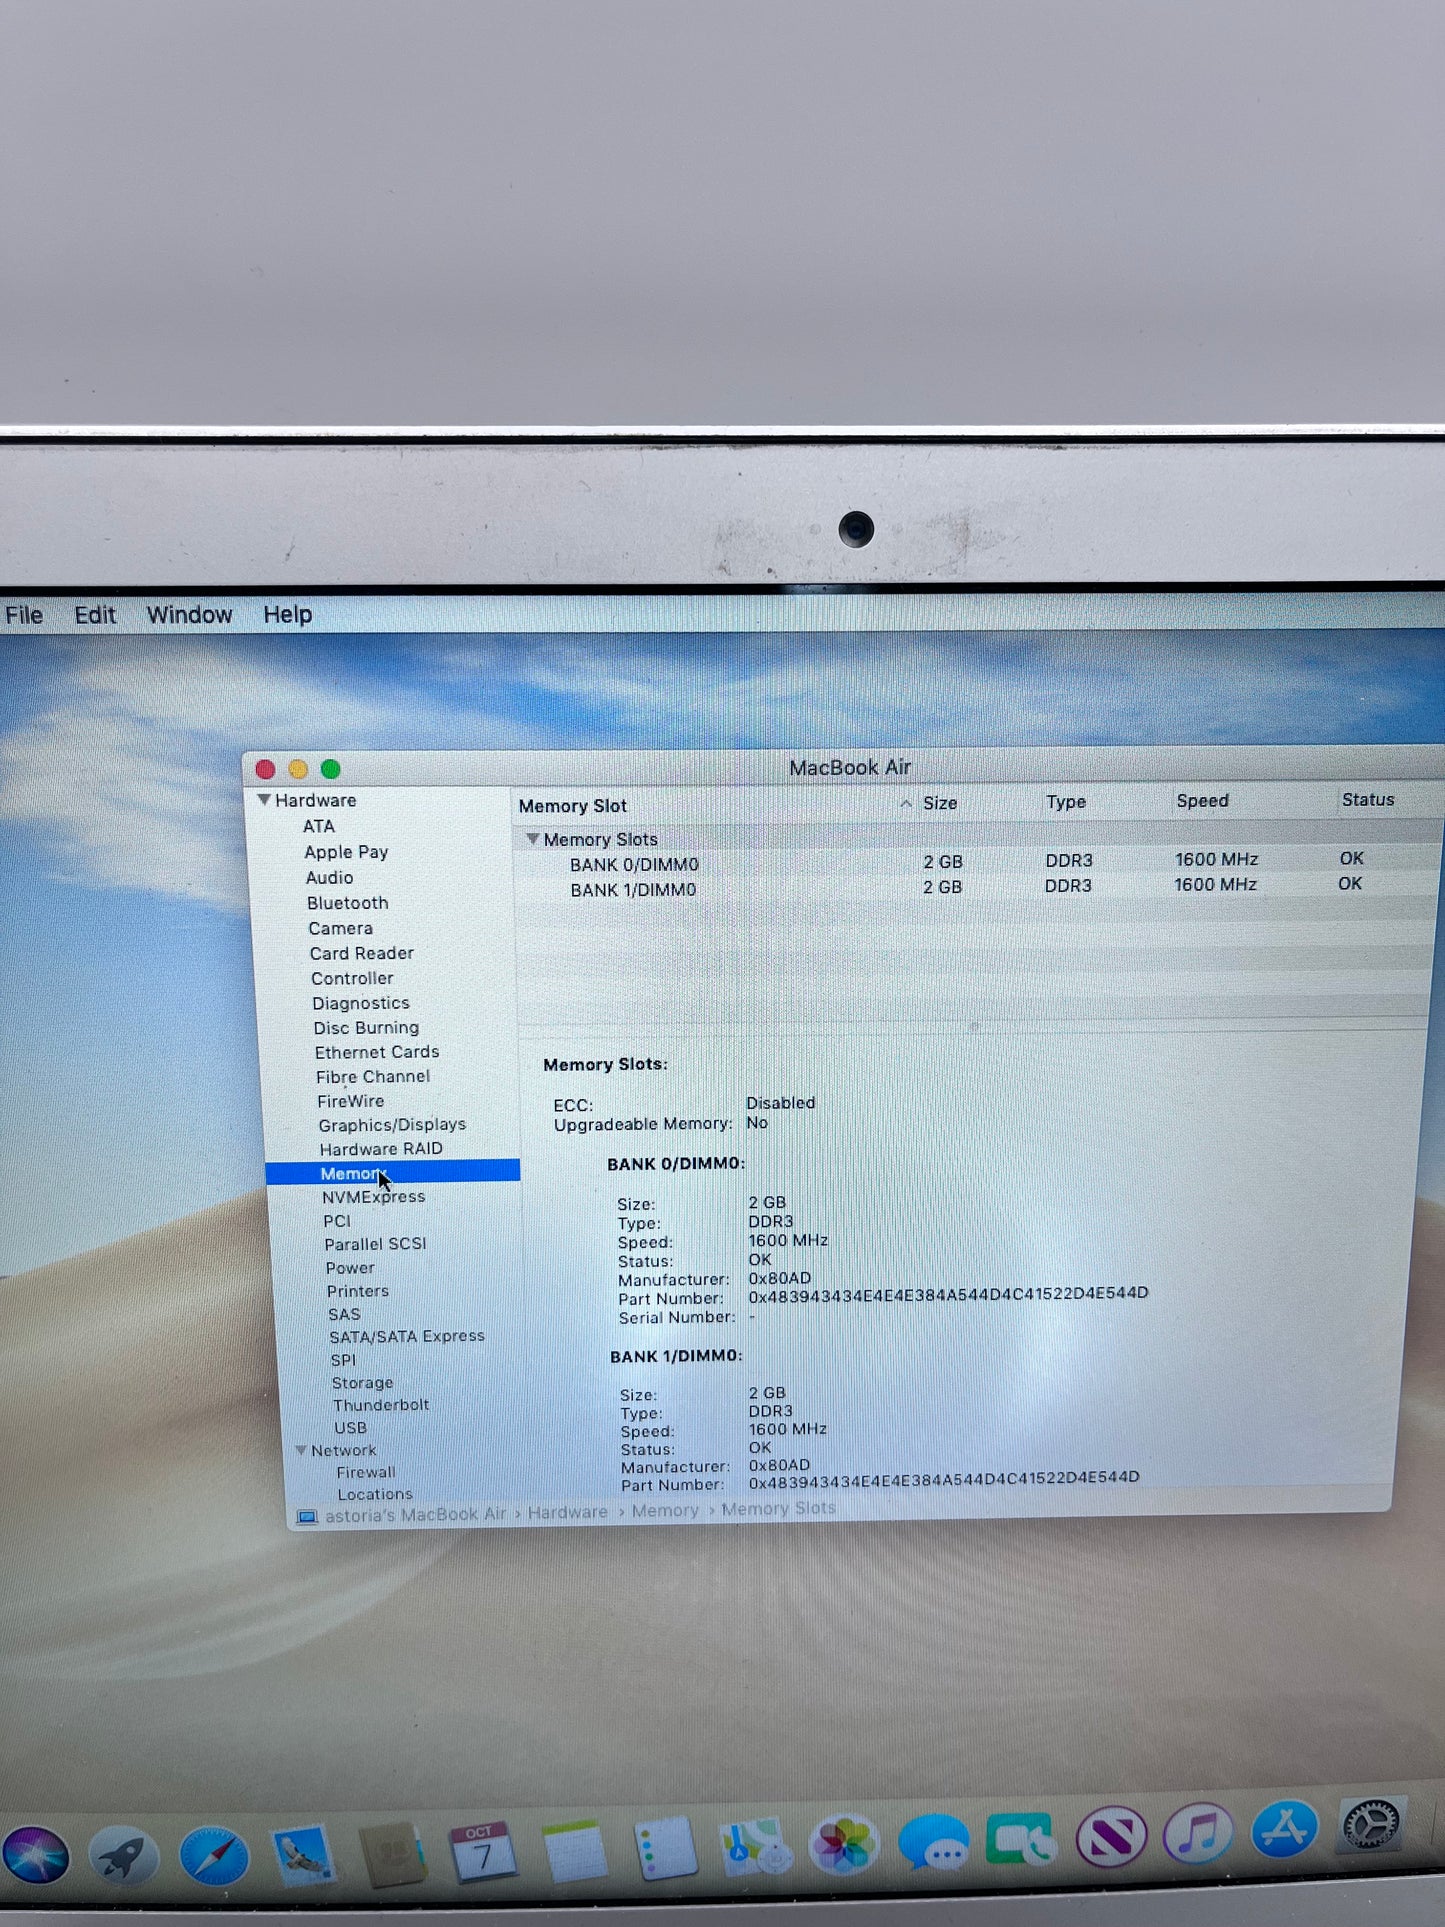Open Calendar icon showing OCT 7
Viewport: 1445px width, 1927px height.
(483, 1851)
